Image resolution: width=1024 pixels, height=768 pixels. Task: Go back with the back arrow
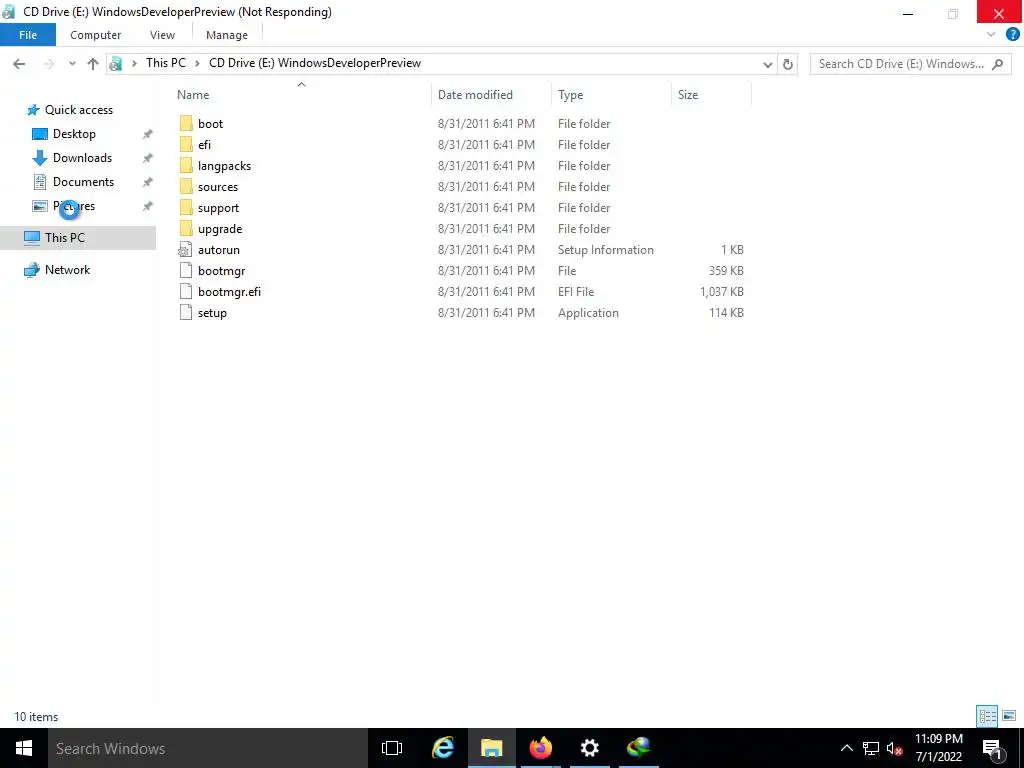[19, 63]
